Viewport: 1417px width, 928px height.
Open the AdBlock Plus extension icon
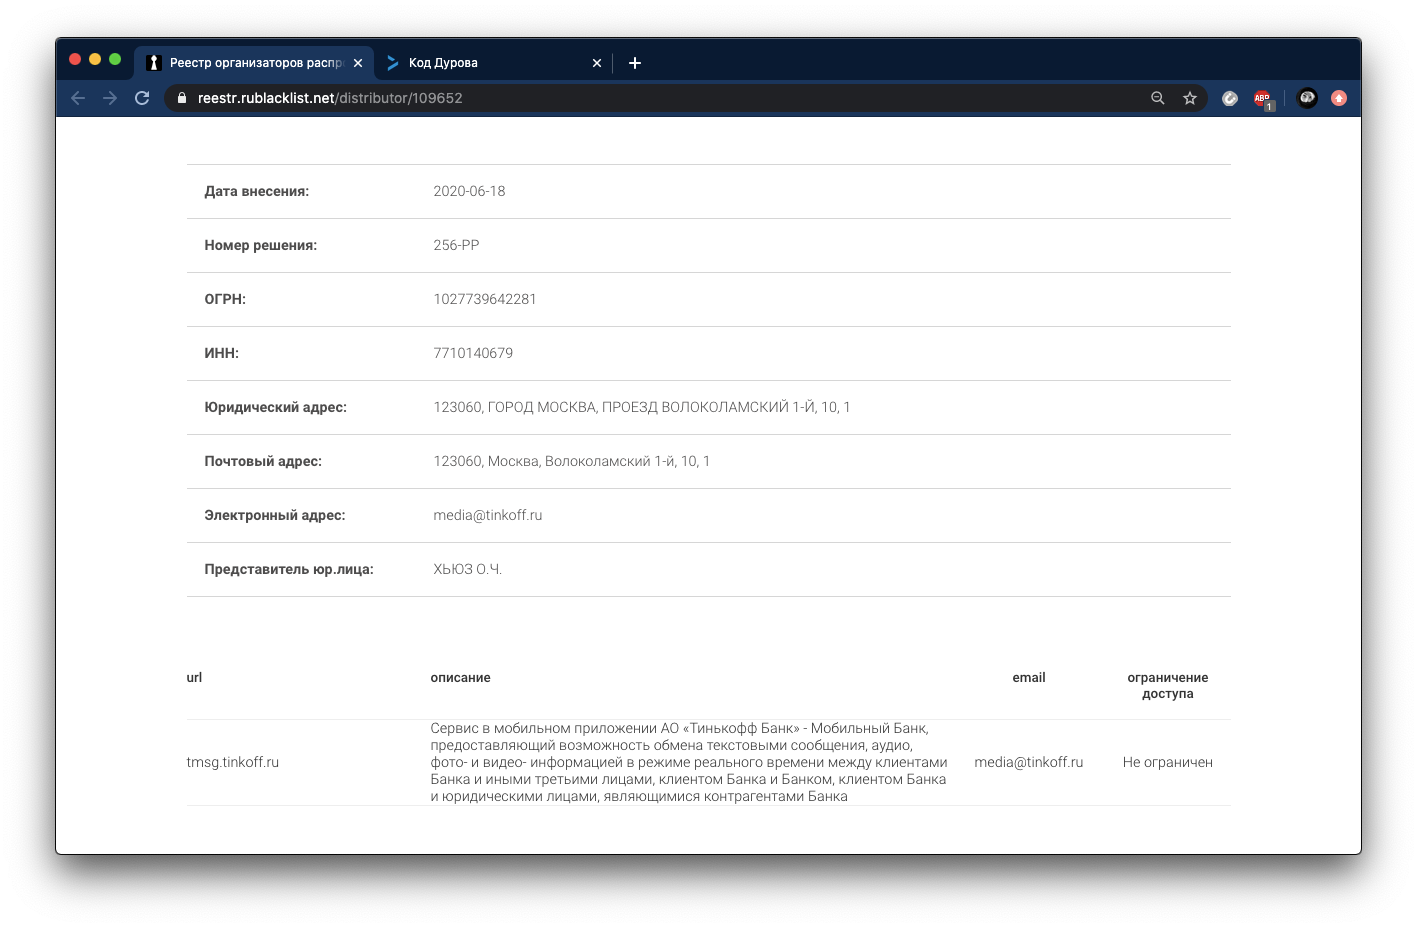1263,98
